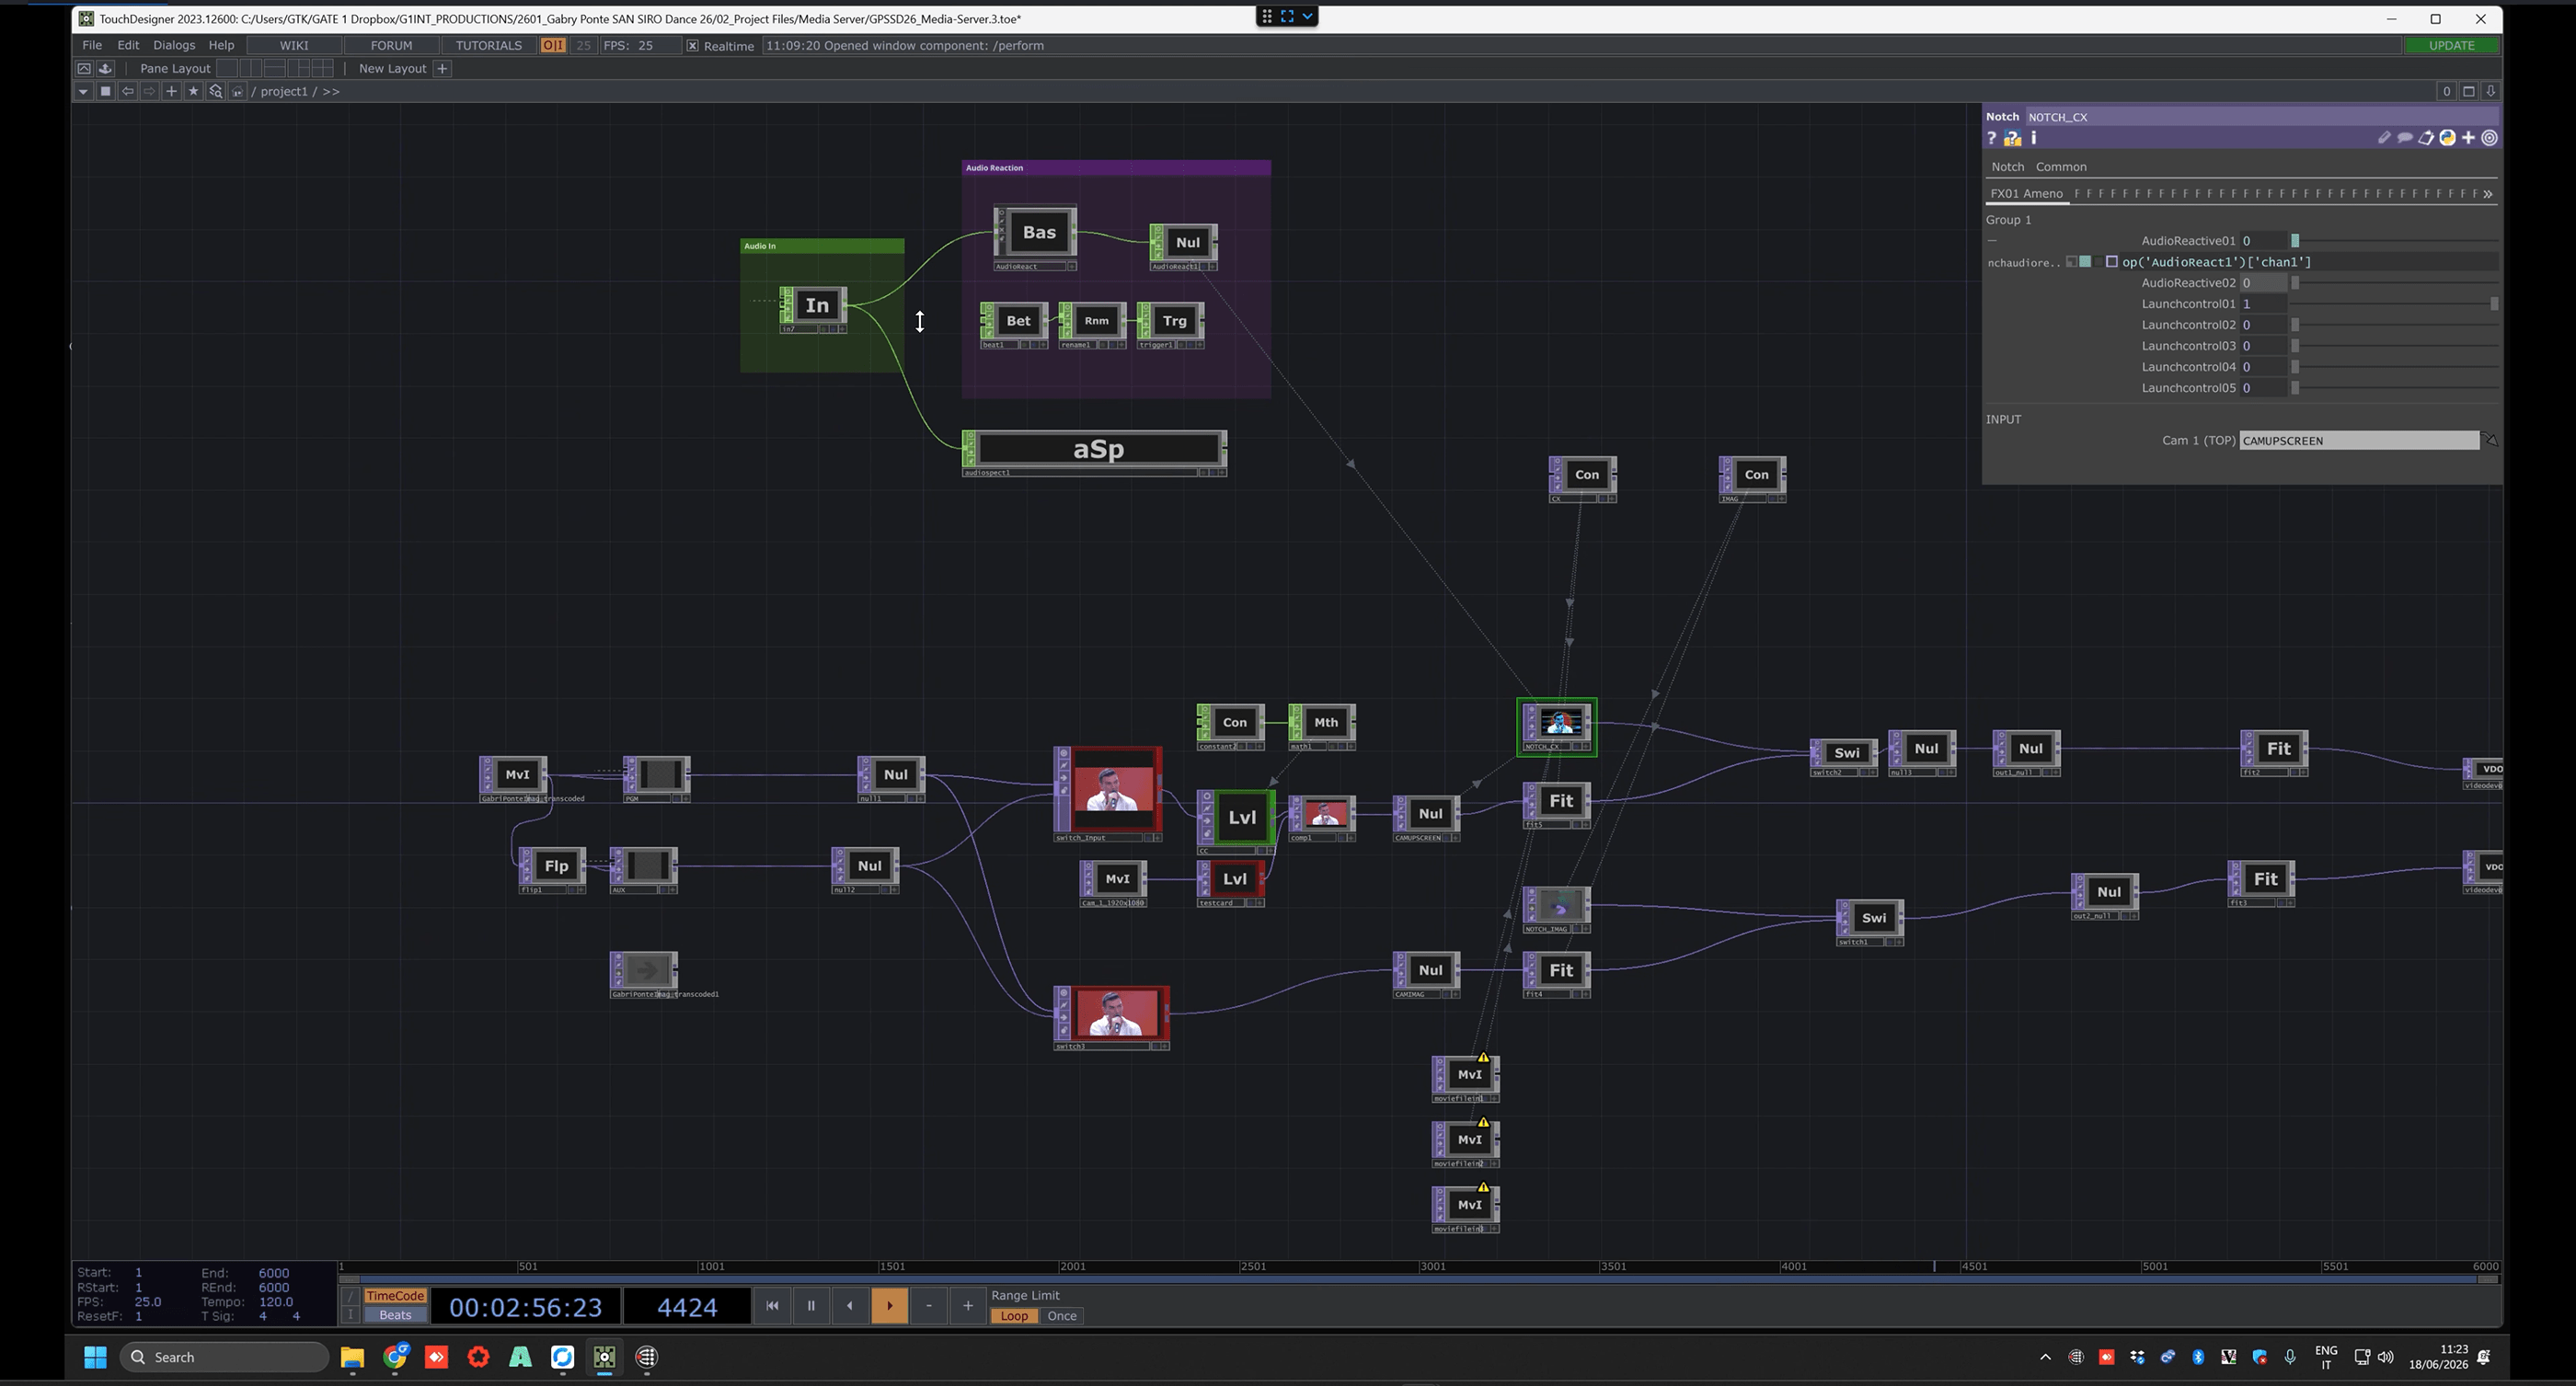Click the bookmark star icon in the path bar
Screen dimensions: 2576x1386
click(194, 91)
